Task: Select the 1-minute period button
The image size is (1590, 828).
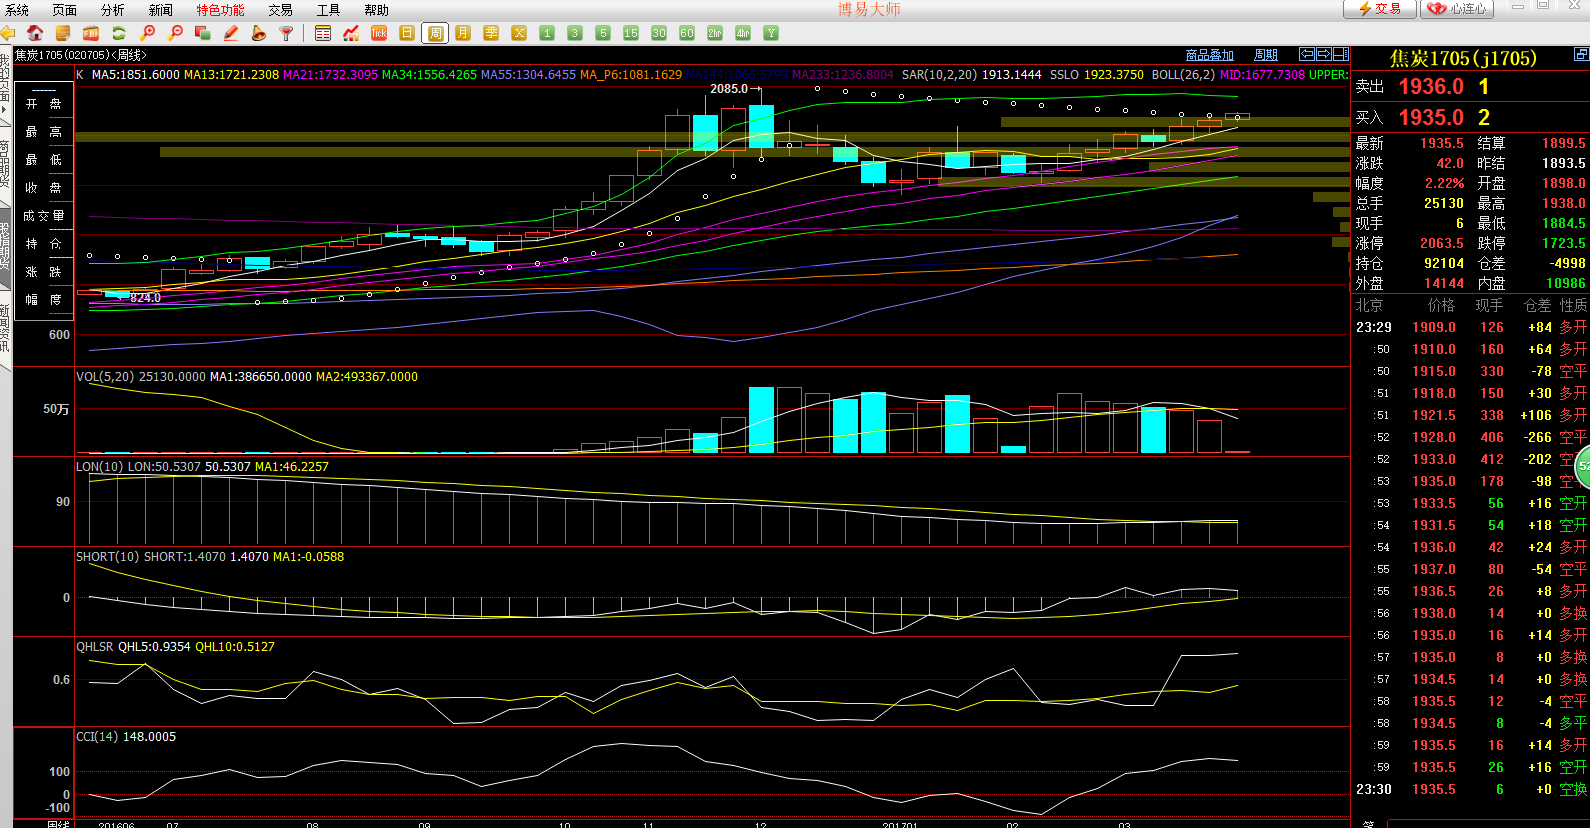Action: 547,33
